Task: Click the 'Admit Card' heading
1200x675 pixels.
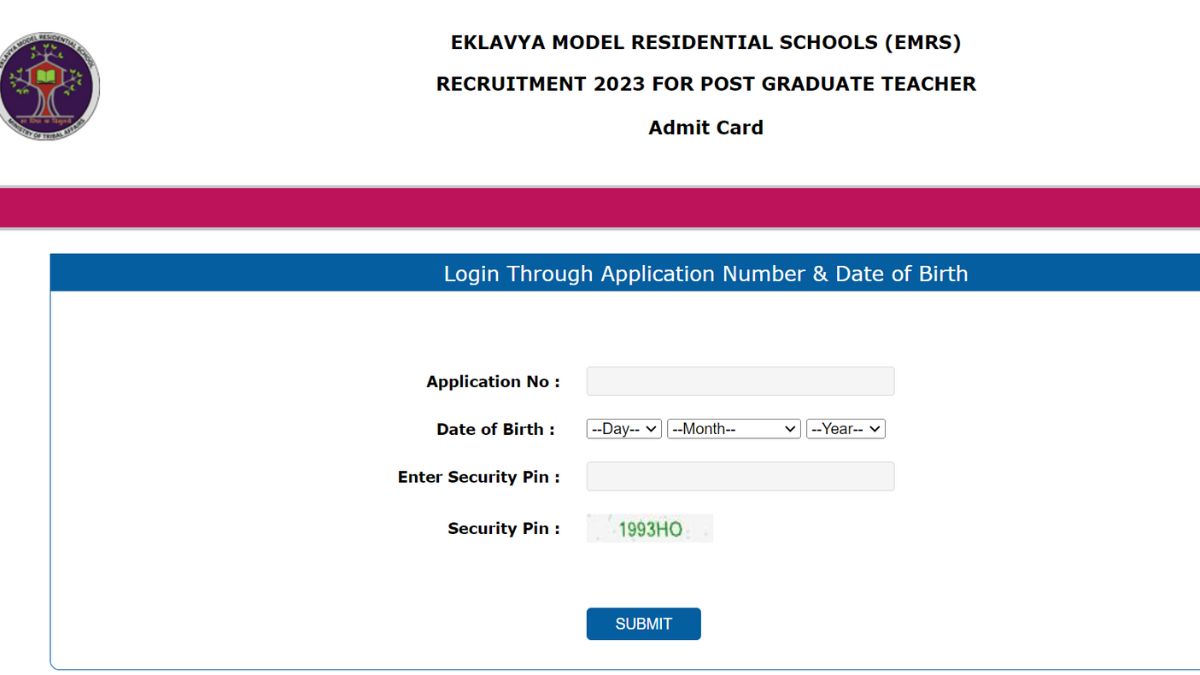Action: tap(706, 127)
